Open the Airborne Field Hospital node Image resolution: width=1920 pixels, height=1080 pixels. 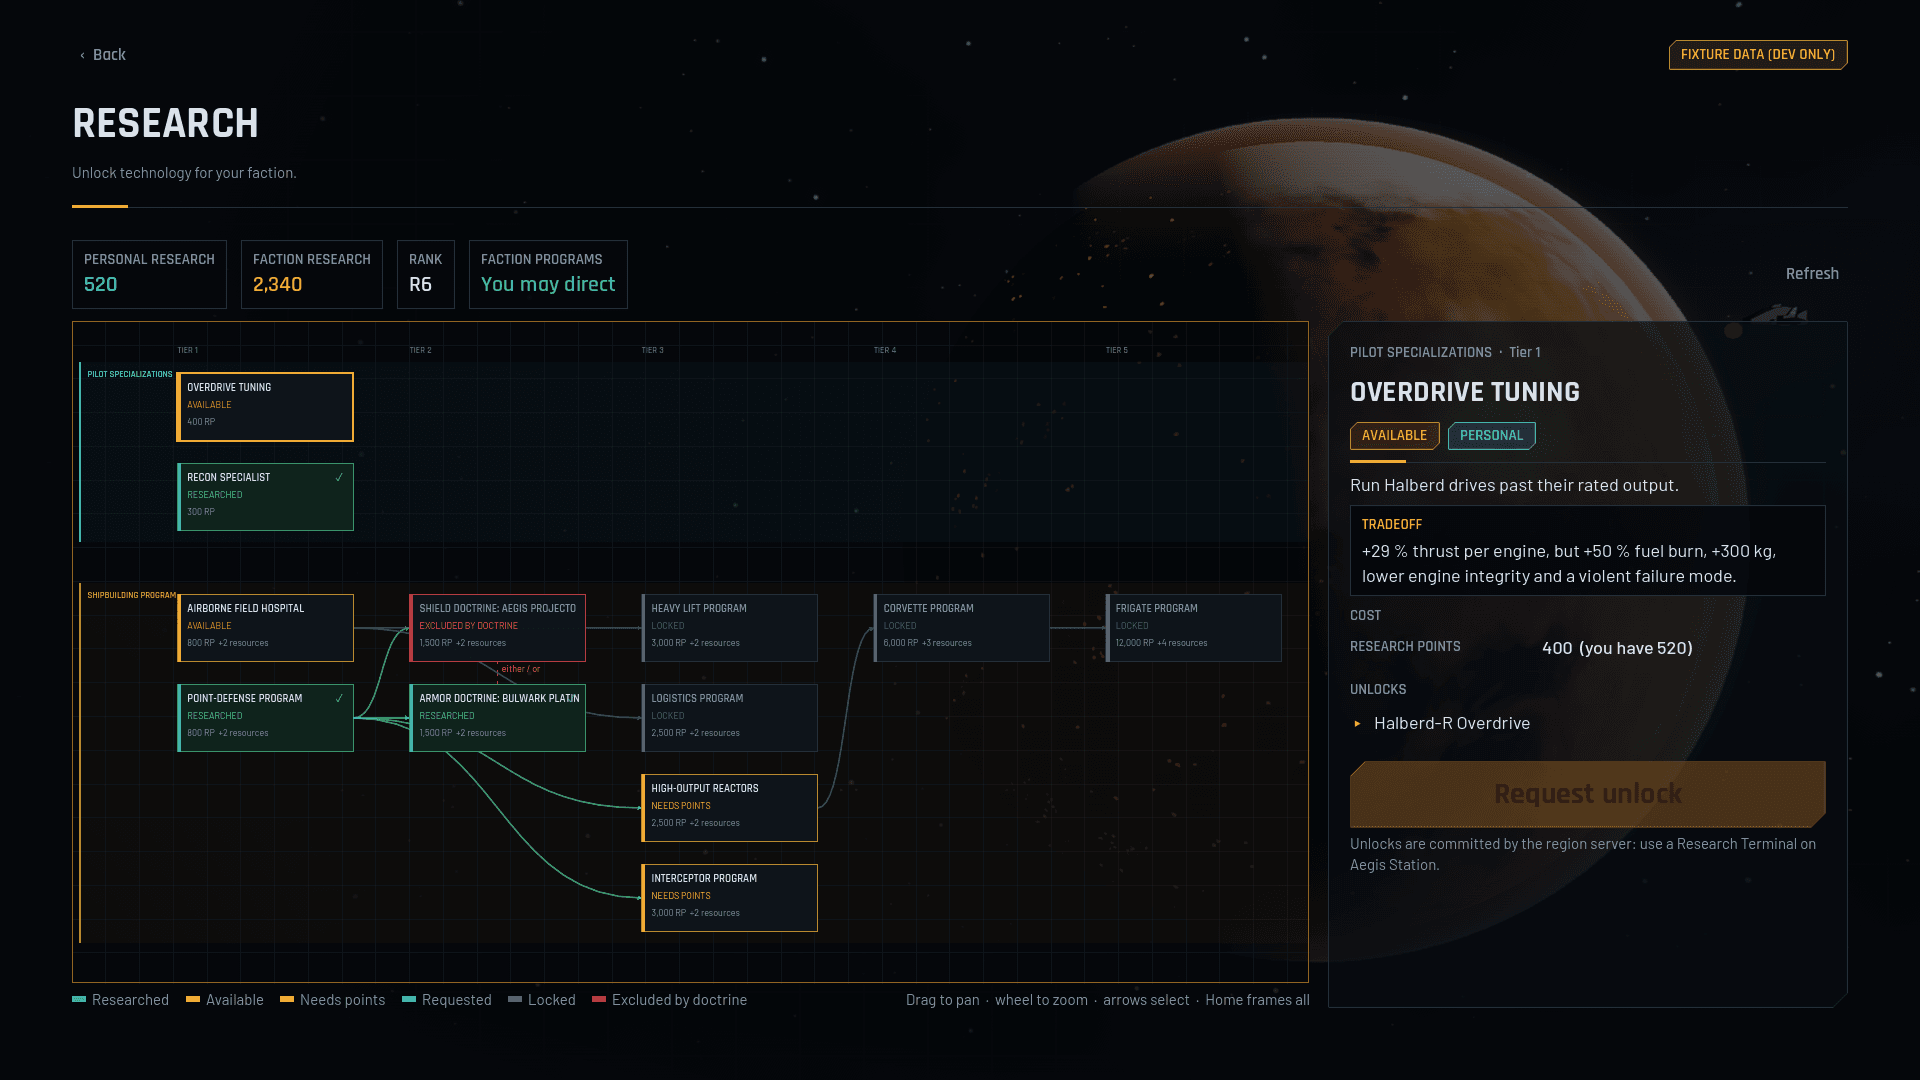(x=265, y=628)
